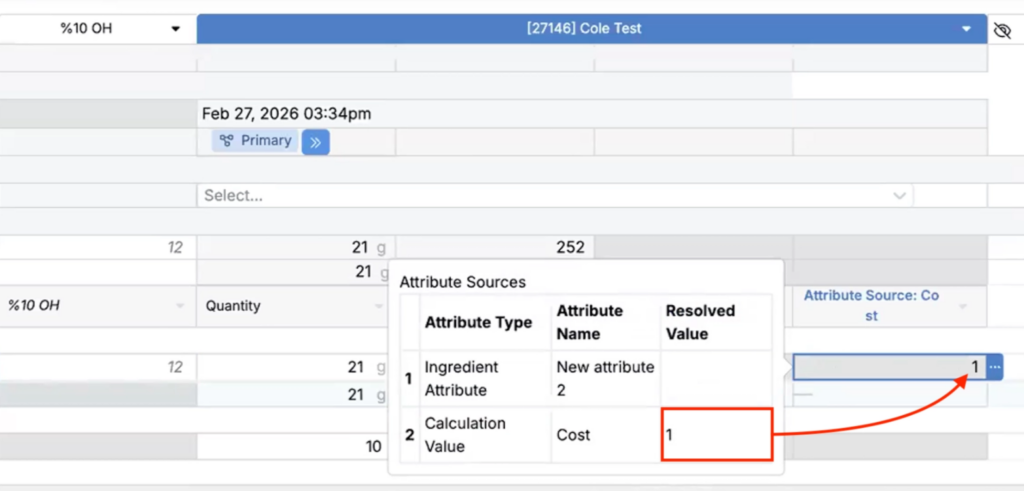The height and width of the screenshot is (491, 1024).
Task: Click the Calculation Value cell in popup
Action: pyautogui.click(x=484, y=435)
